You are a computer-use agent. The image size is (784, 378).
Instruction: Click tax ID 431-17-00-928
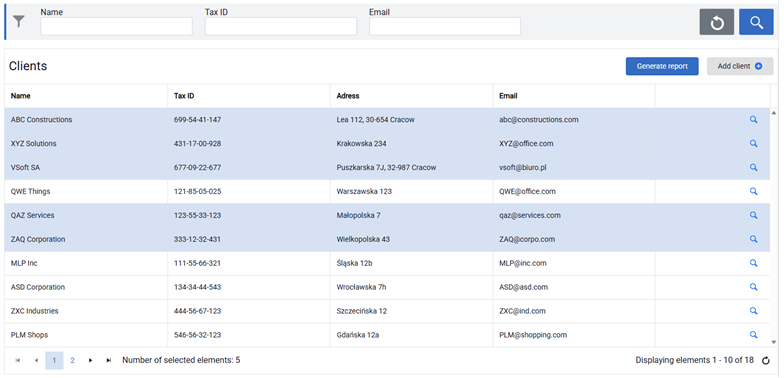[x=198, y=144]
